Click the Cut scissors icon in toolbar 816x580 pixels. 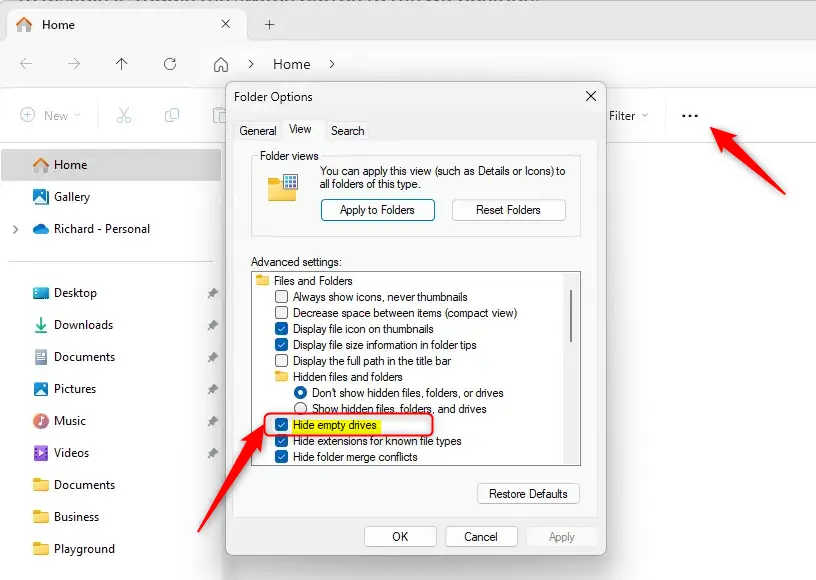click(x=124, y=116)
